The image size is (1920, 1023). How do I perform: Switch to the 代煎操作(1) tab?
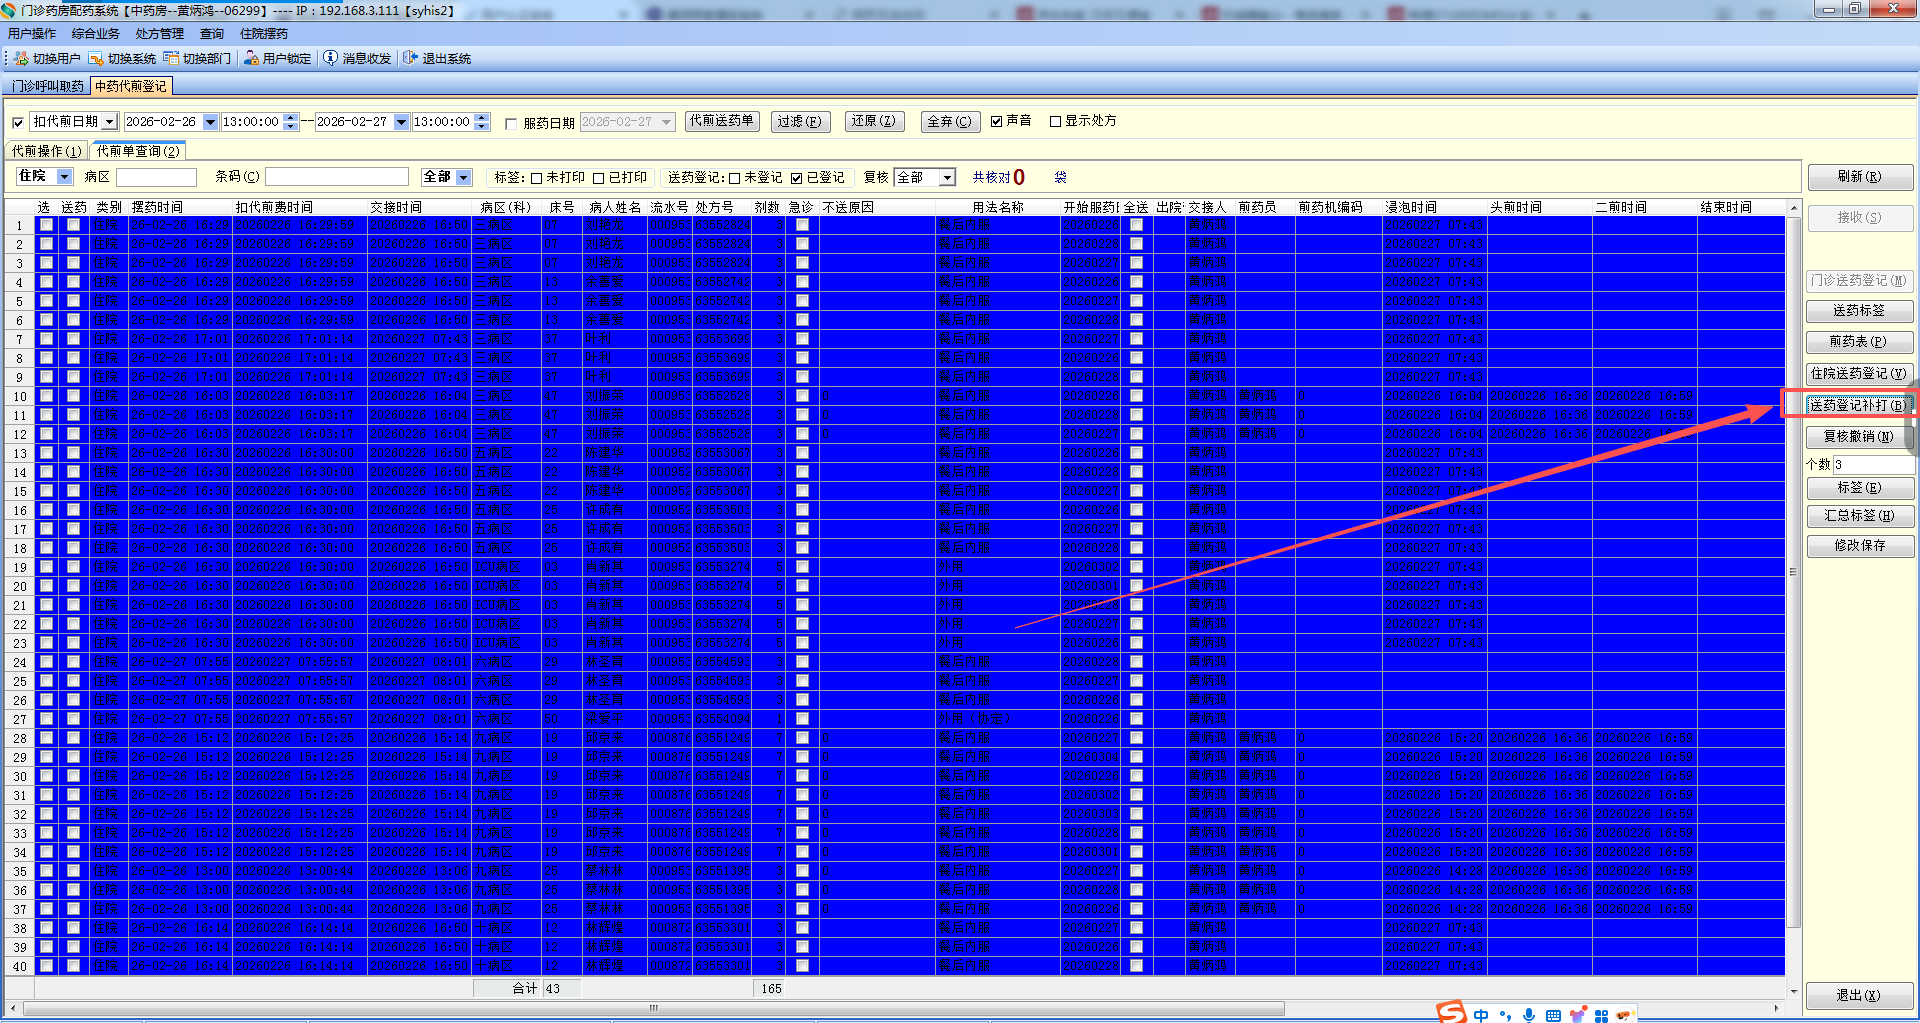coord(46,152)
